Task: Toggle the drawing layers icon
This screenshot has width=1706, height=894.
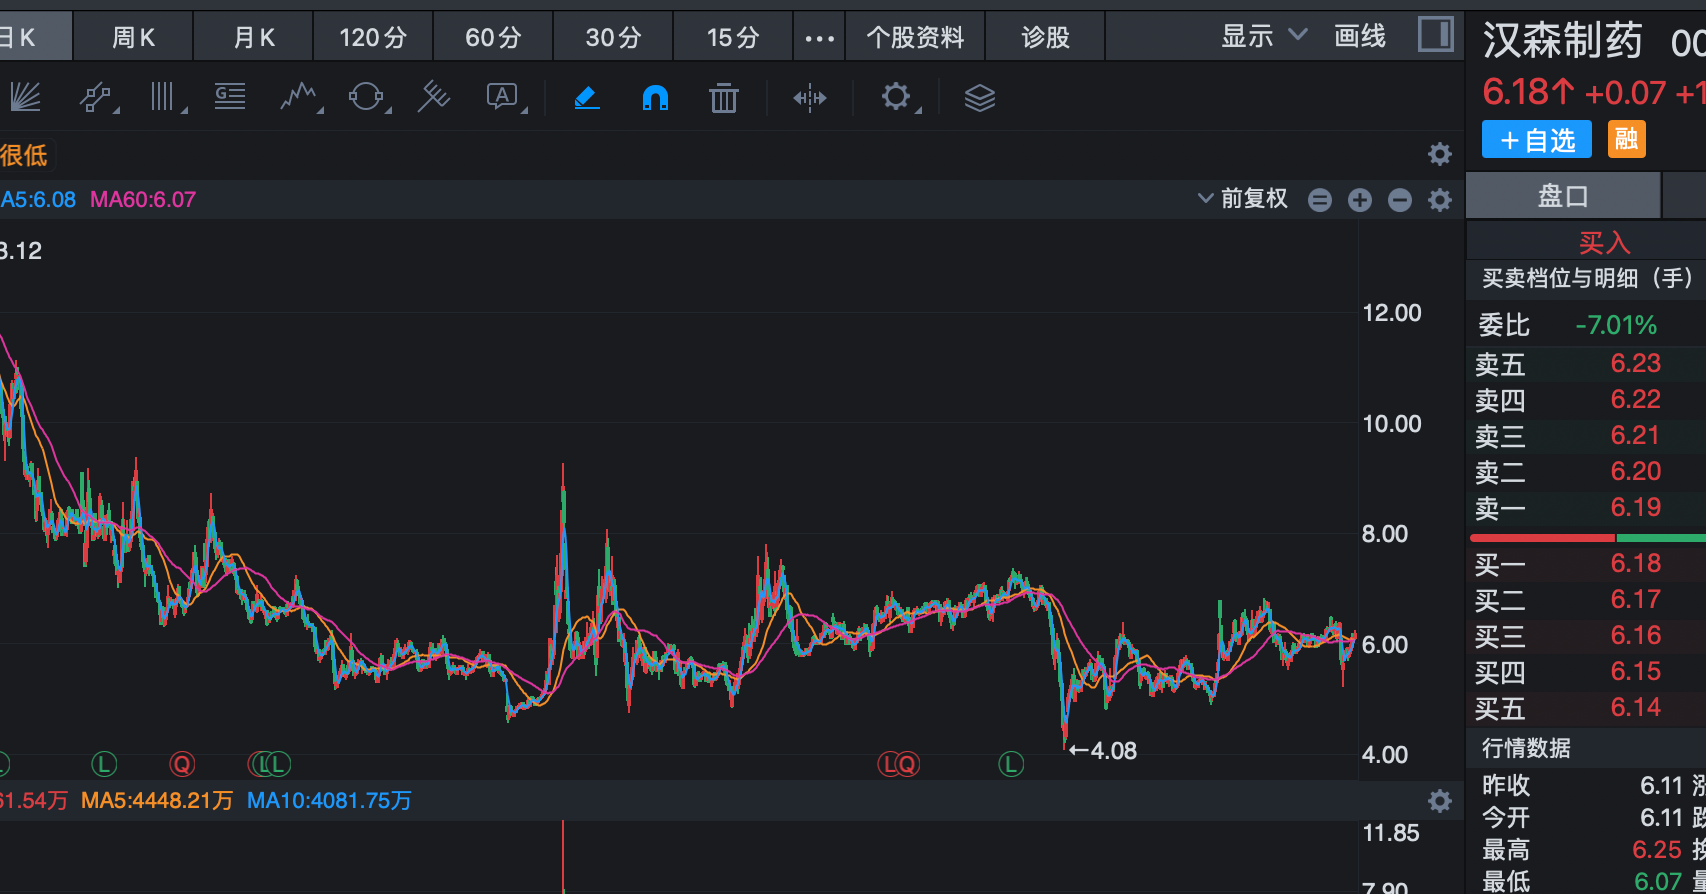Action: [979, 98]
